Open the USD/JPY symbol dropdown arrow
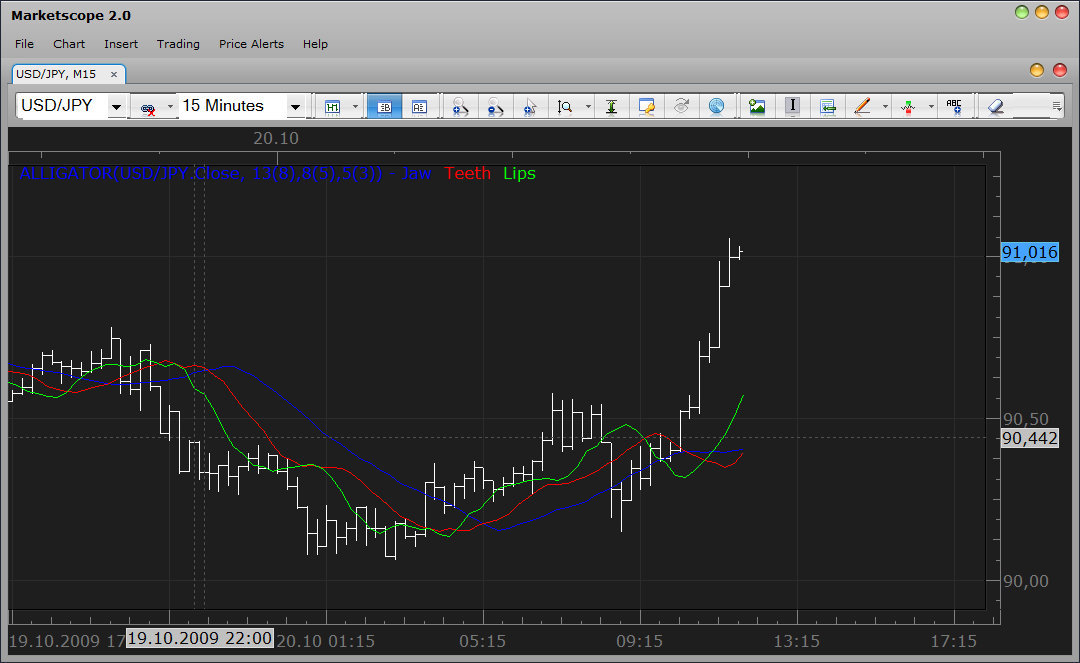The width and height of the screenshot is (1080, 663). [x=116, y=107]
